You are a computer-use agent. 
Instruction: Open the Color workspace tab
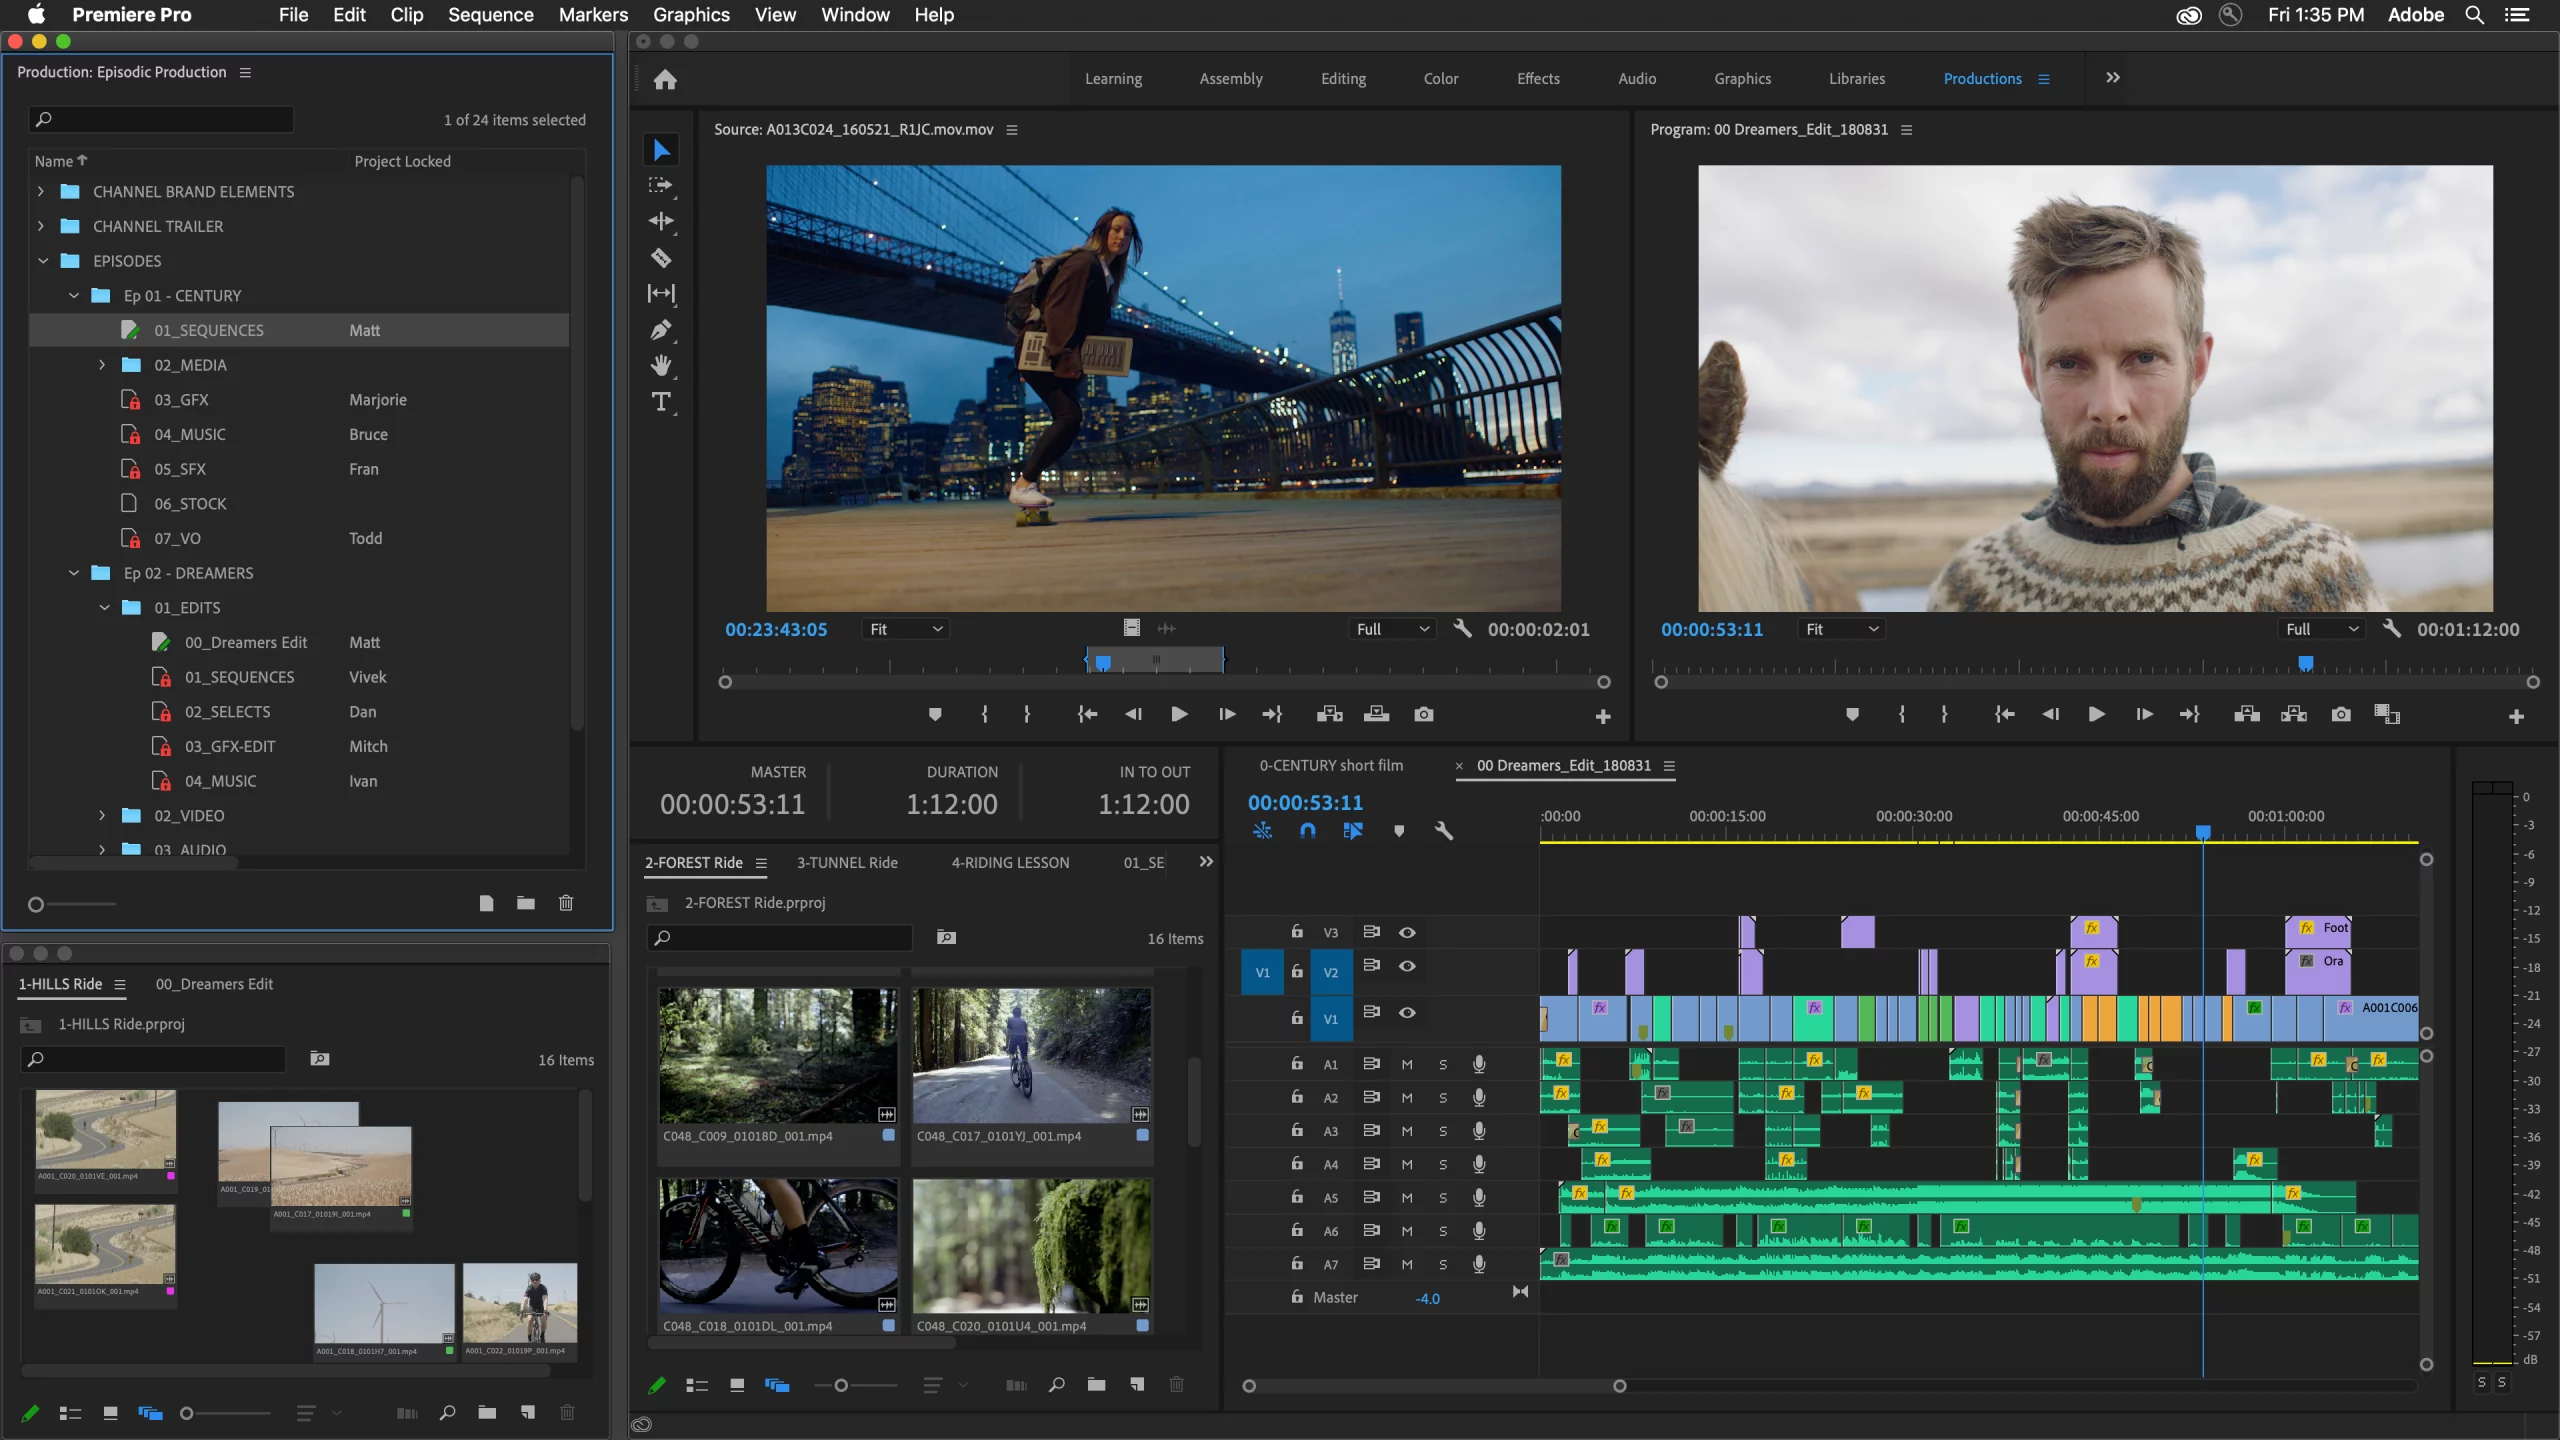(1440, 77)
